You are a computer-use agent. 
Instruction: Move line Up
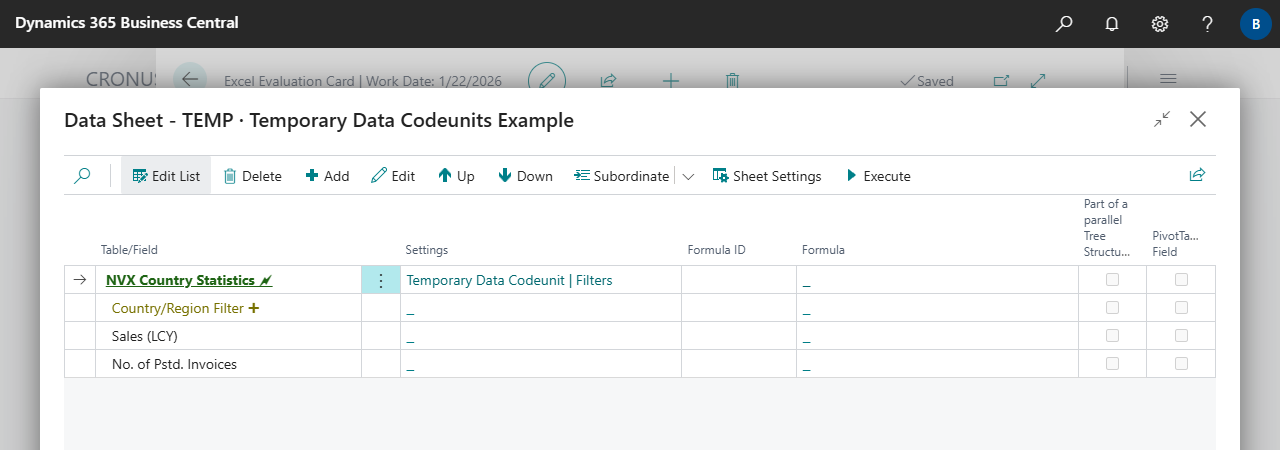[456, 176]
